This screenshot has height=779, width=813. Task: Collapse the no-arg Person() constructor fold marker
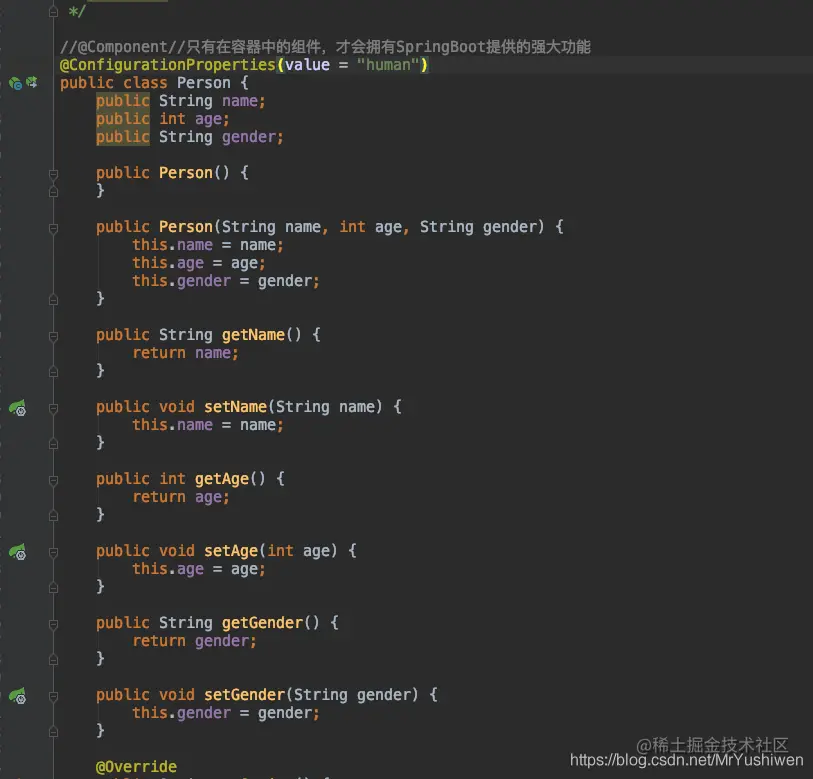click(53, 174)
